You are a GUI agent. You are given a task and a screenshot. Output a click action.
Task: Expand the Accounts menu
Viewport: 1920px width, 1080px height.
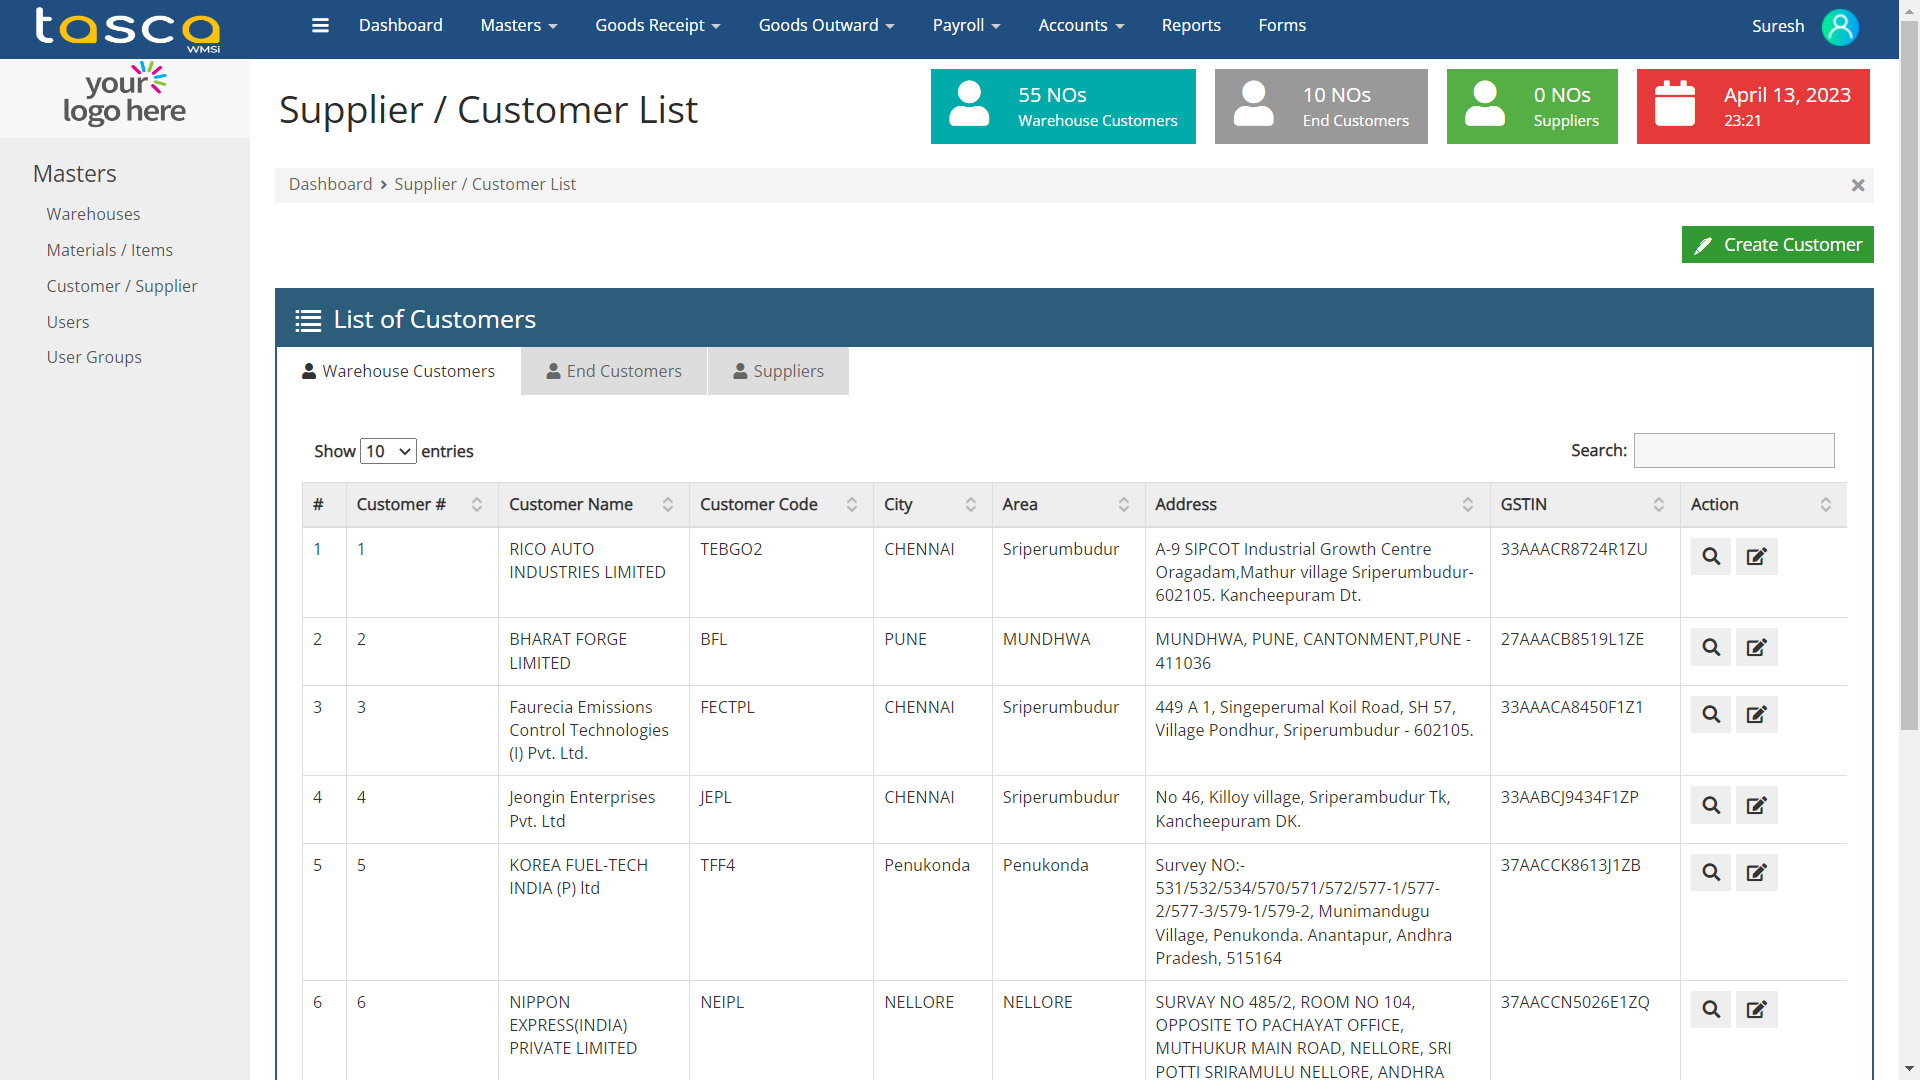pyautogui.click(x=1081, y=25)
